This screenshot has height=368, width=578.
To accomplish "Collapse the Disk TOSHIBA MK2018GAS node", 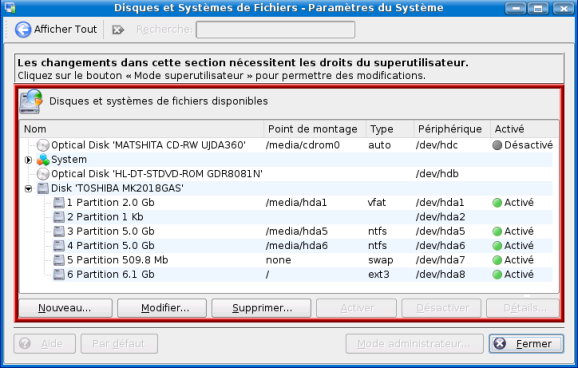I will [x=28, y=188].
